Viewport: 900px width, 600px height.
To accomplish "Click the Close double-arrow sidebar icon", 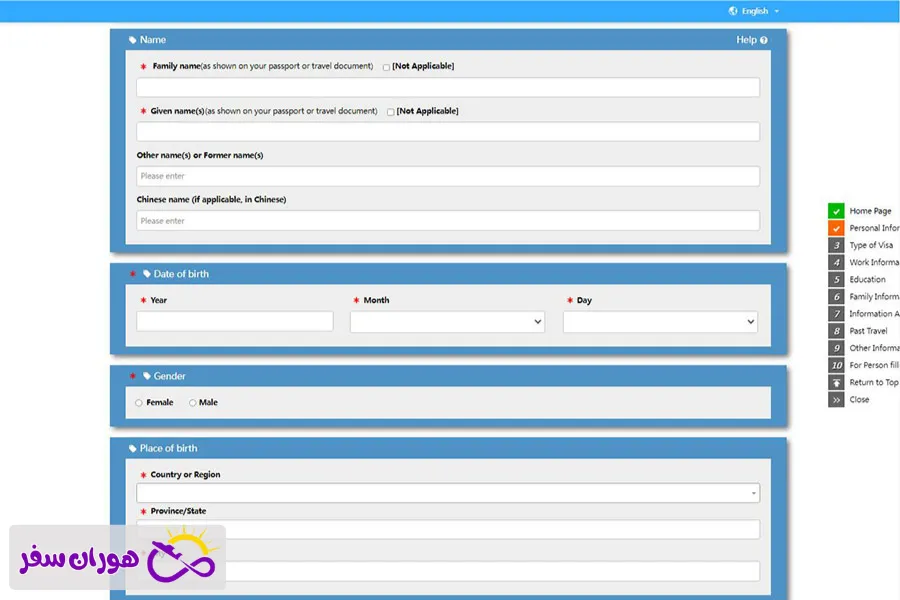I will click(x=836, y=400).
